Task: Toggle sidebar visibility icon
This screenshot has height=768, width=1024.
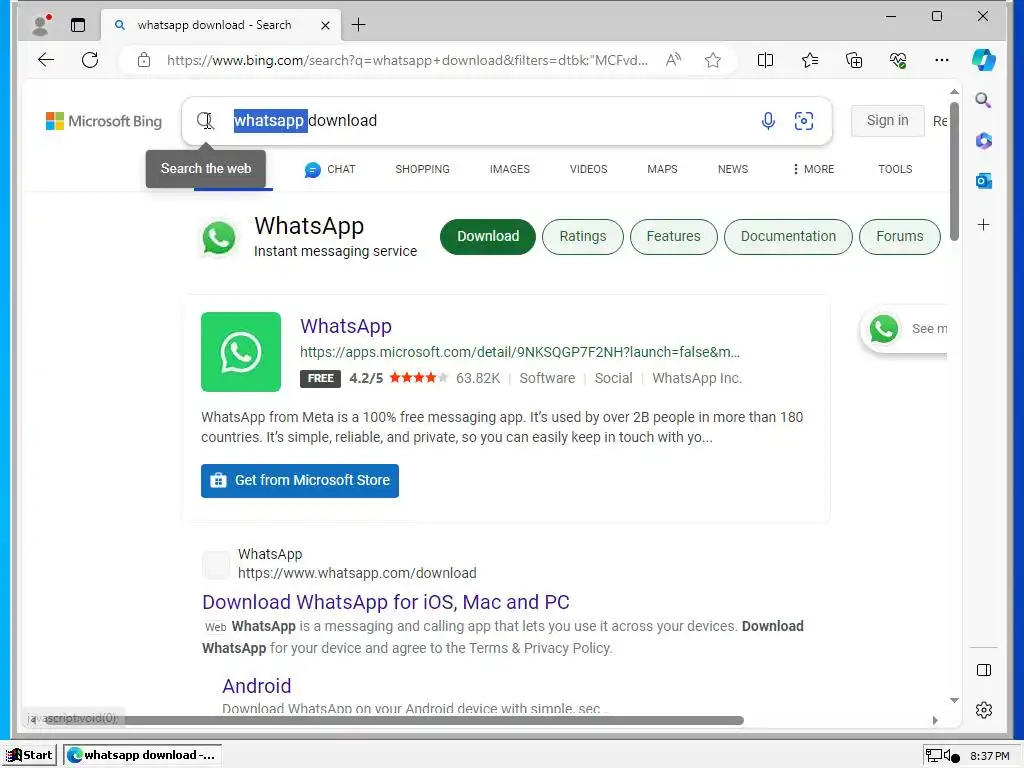Action: [x=984, y=670]
